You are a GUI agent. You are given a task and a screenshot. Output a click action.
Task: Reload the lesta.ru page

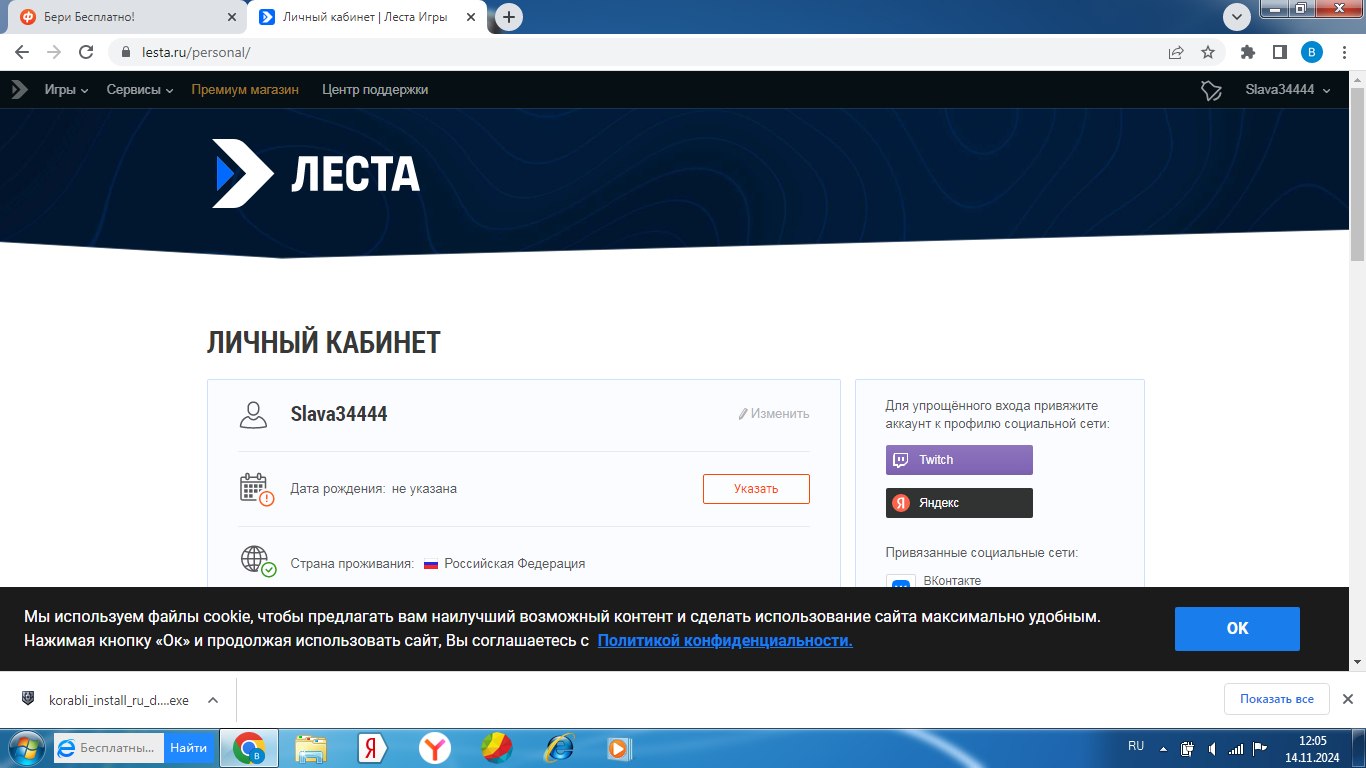pos(86,52)
